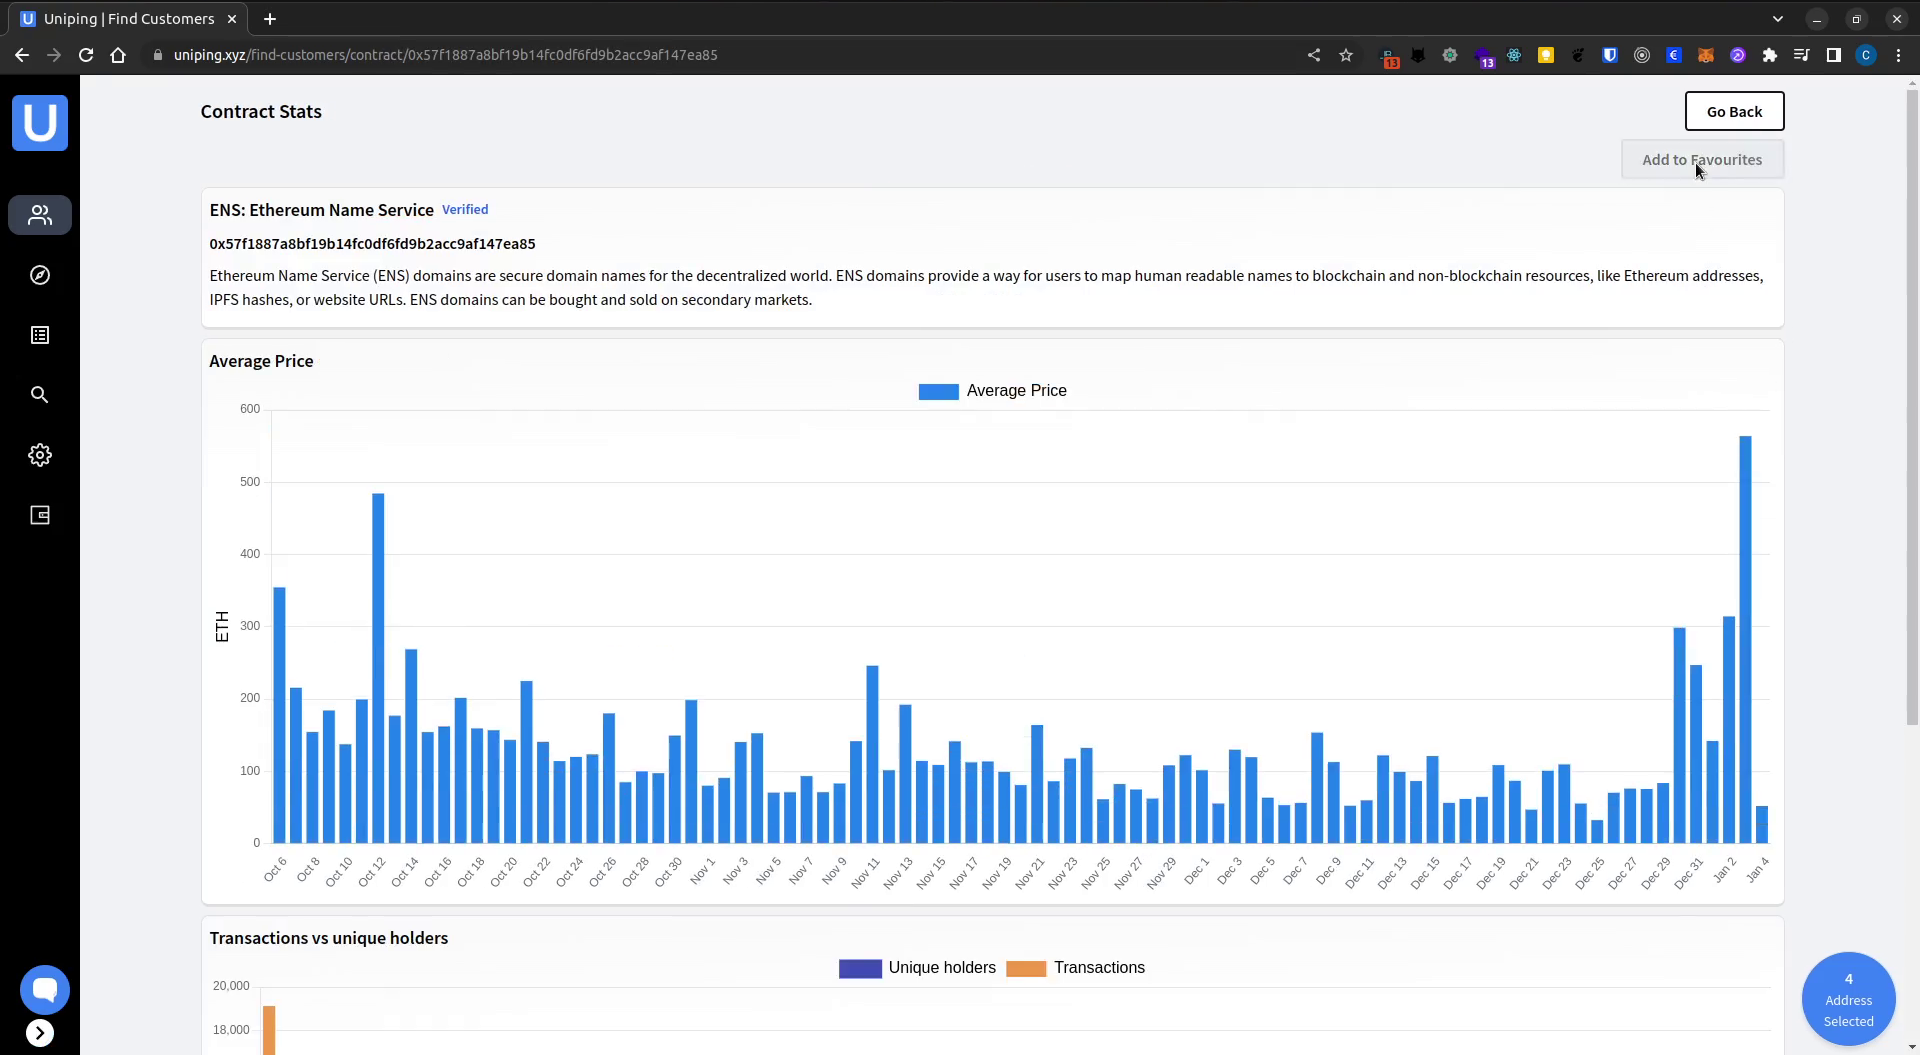Click Add to Favourites button
Screen dimensions: 1920x1055
[x=1702, y=159]
